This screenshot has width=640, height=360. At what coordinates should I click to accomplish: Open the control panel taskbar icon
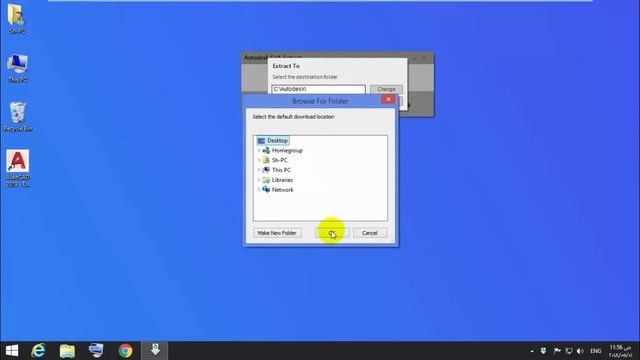click(96, 351)
